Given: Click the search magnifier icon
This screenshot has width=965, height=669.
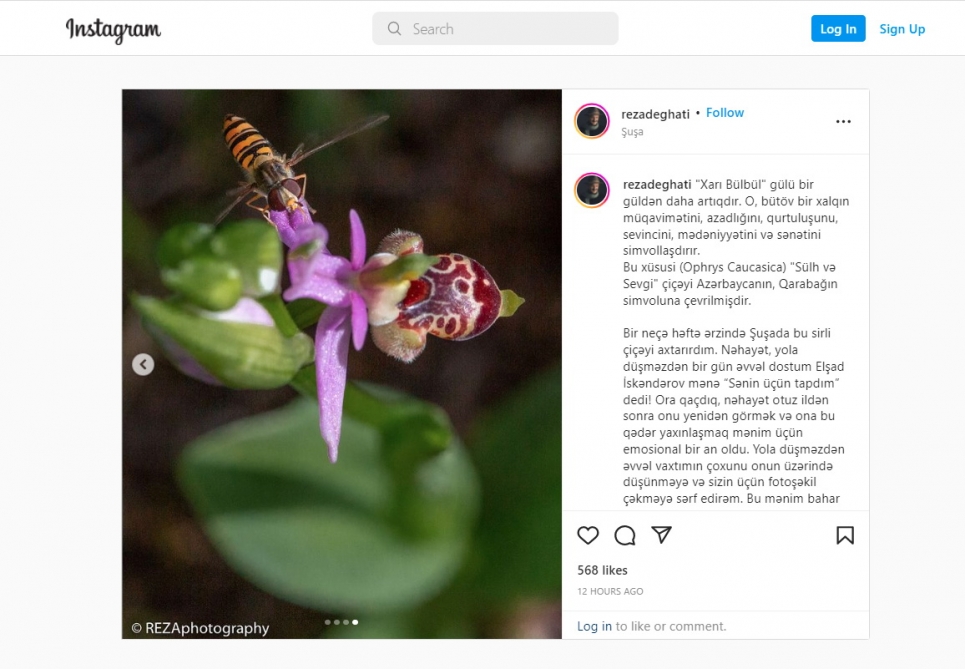Looking at the screenshot, I should point(395,29).
